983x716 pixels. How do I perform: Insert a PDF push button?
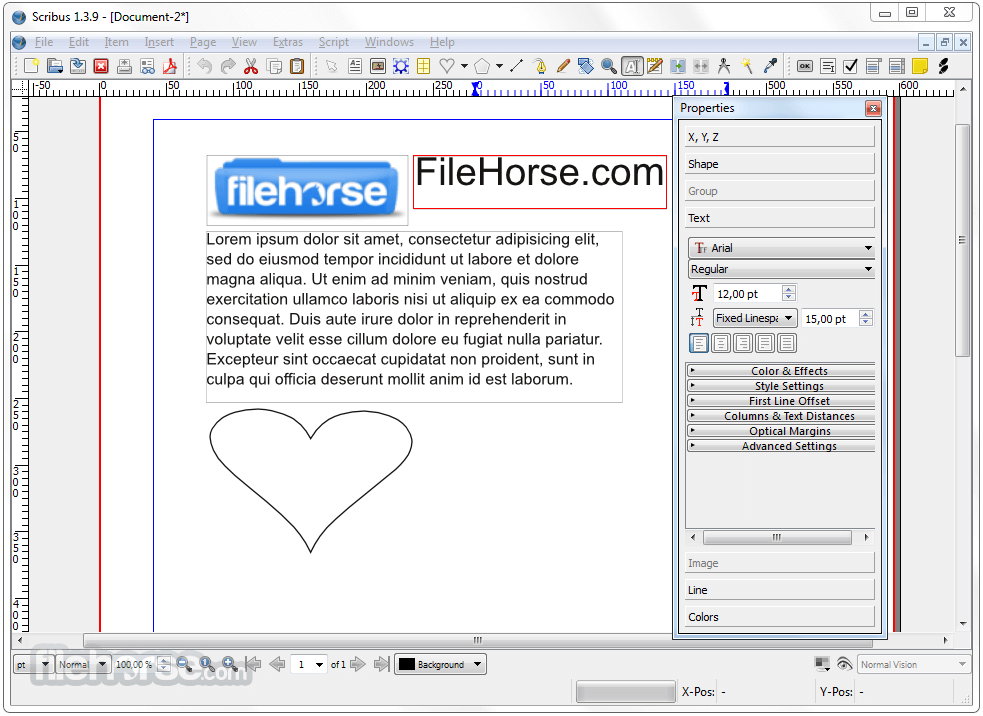click(x=805, y=66)
